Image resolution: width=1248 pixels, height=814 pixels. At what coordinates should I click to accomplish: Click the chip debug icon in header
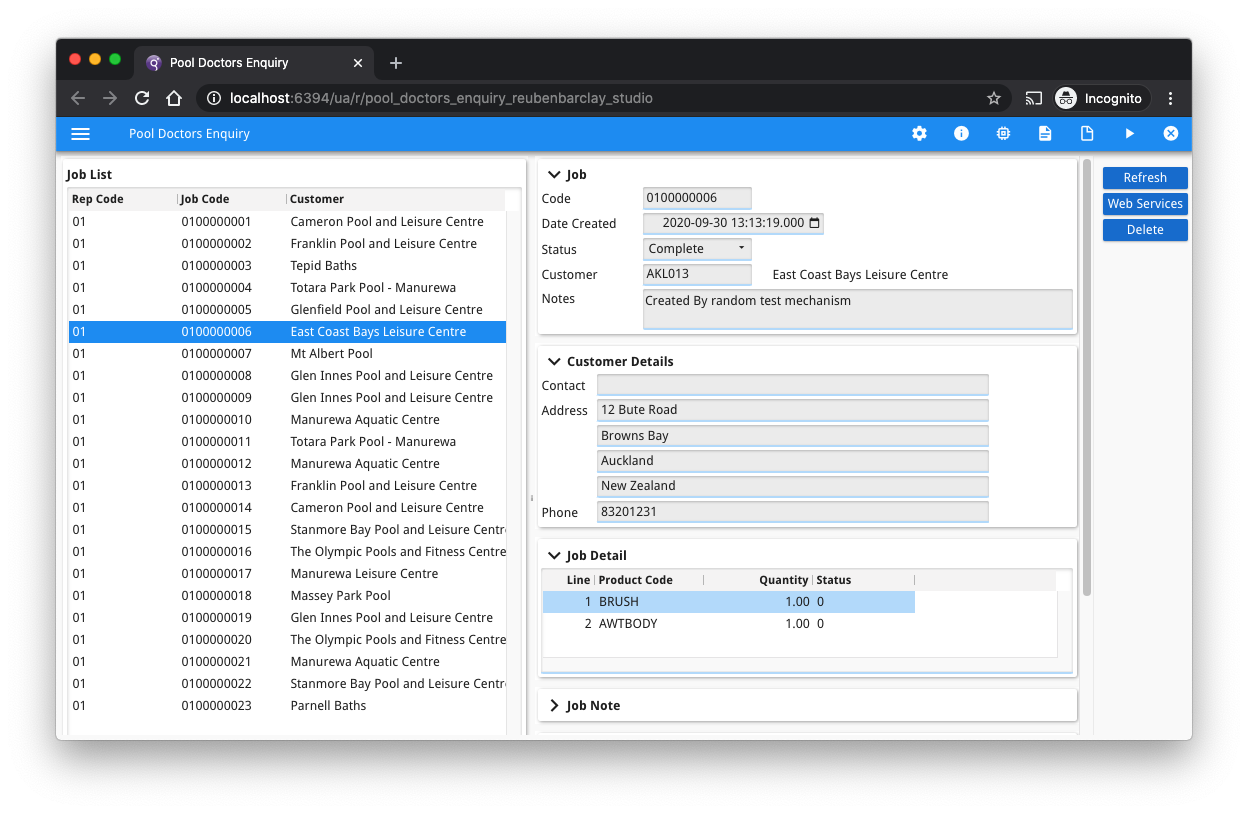[1003, 134]
